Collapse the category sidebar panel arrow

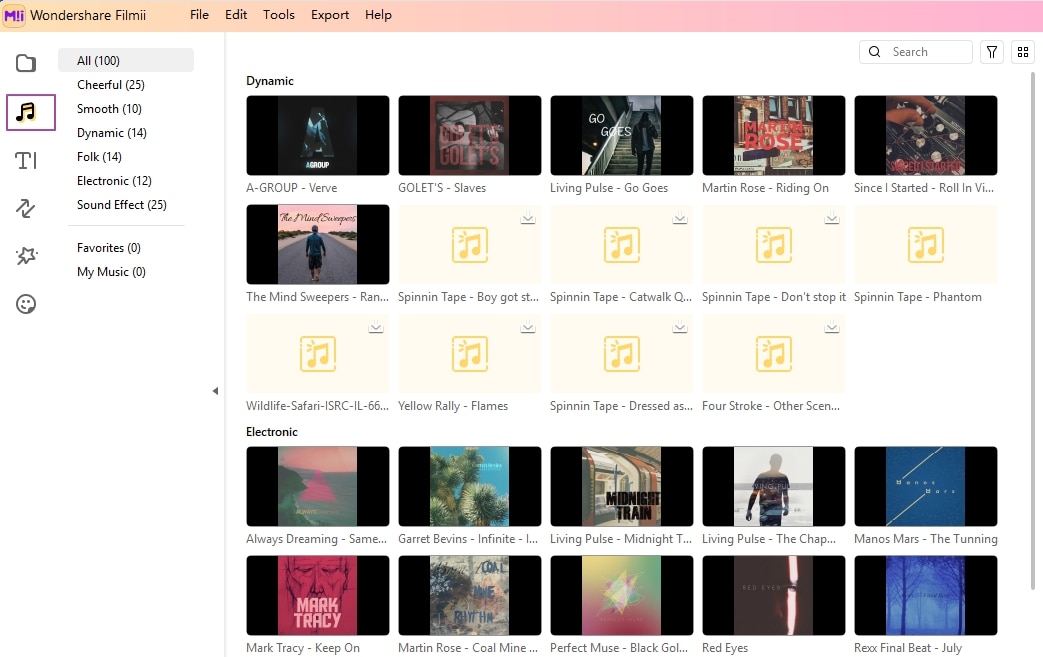click(x=215, y=391)
